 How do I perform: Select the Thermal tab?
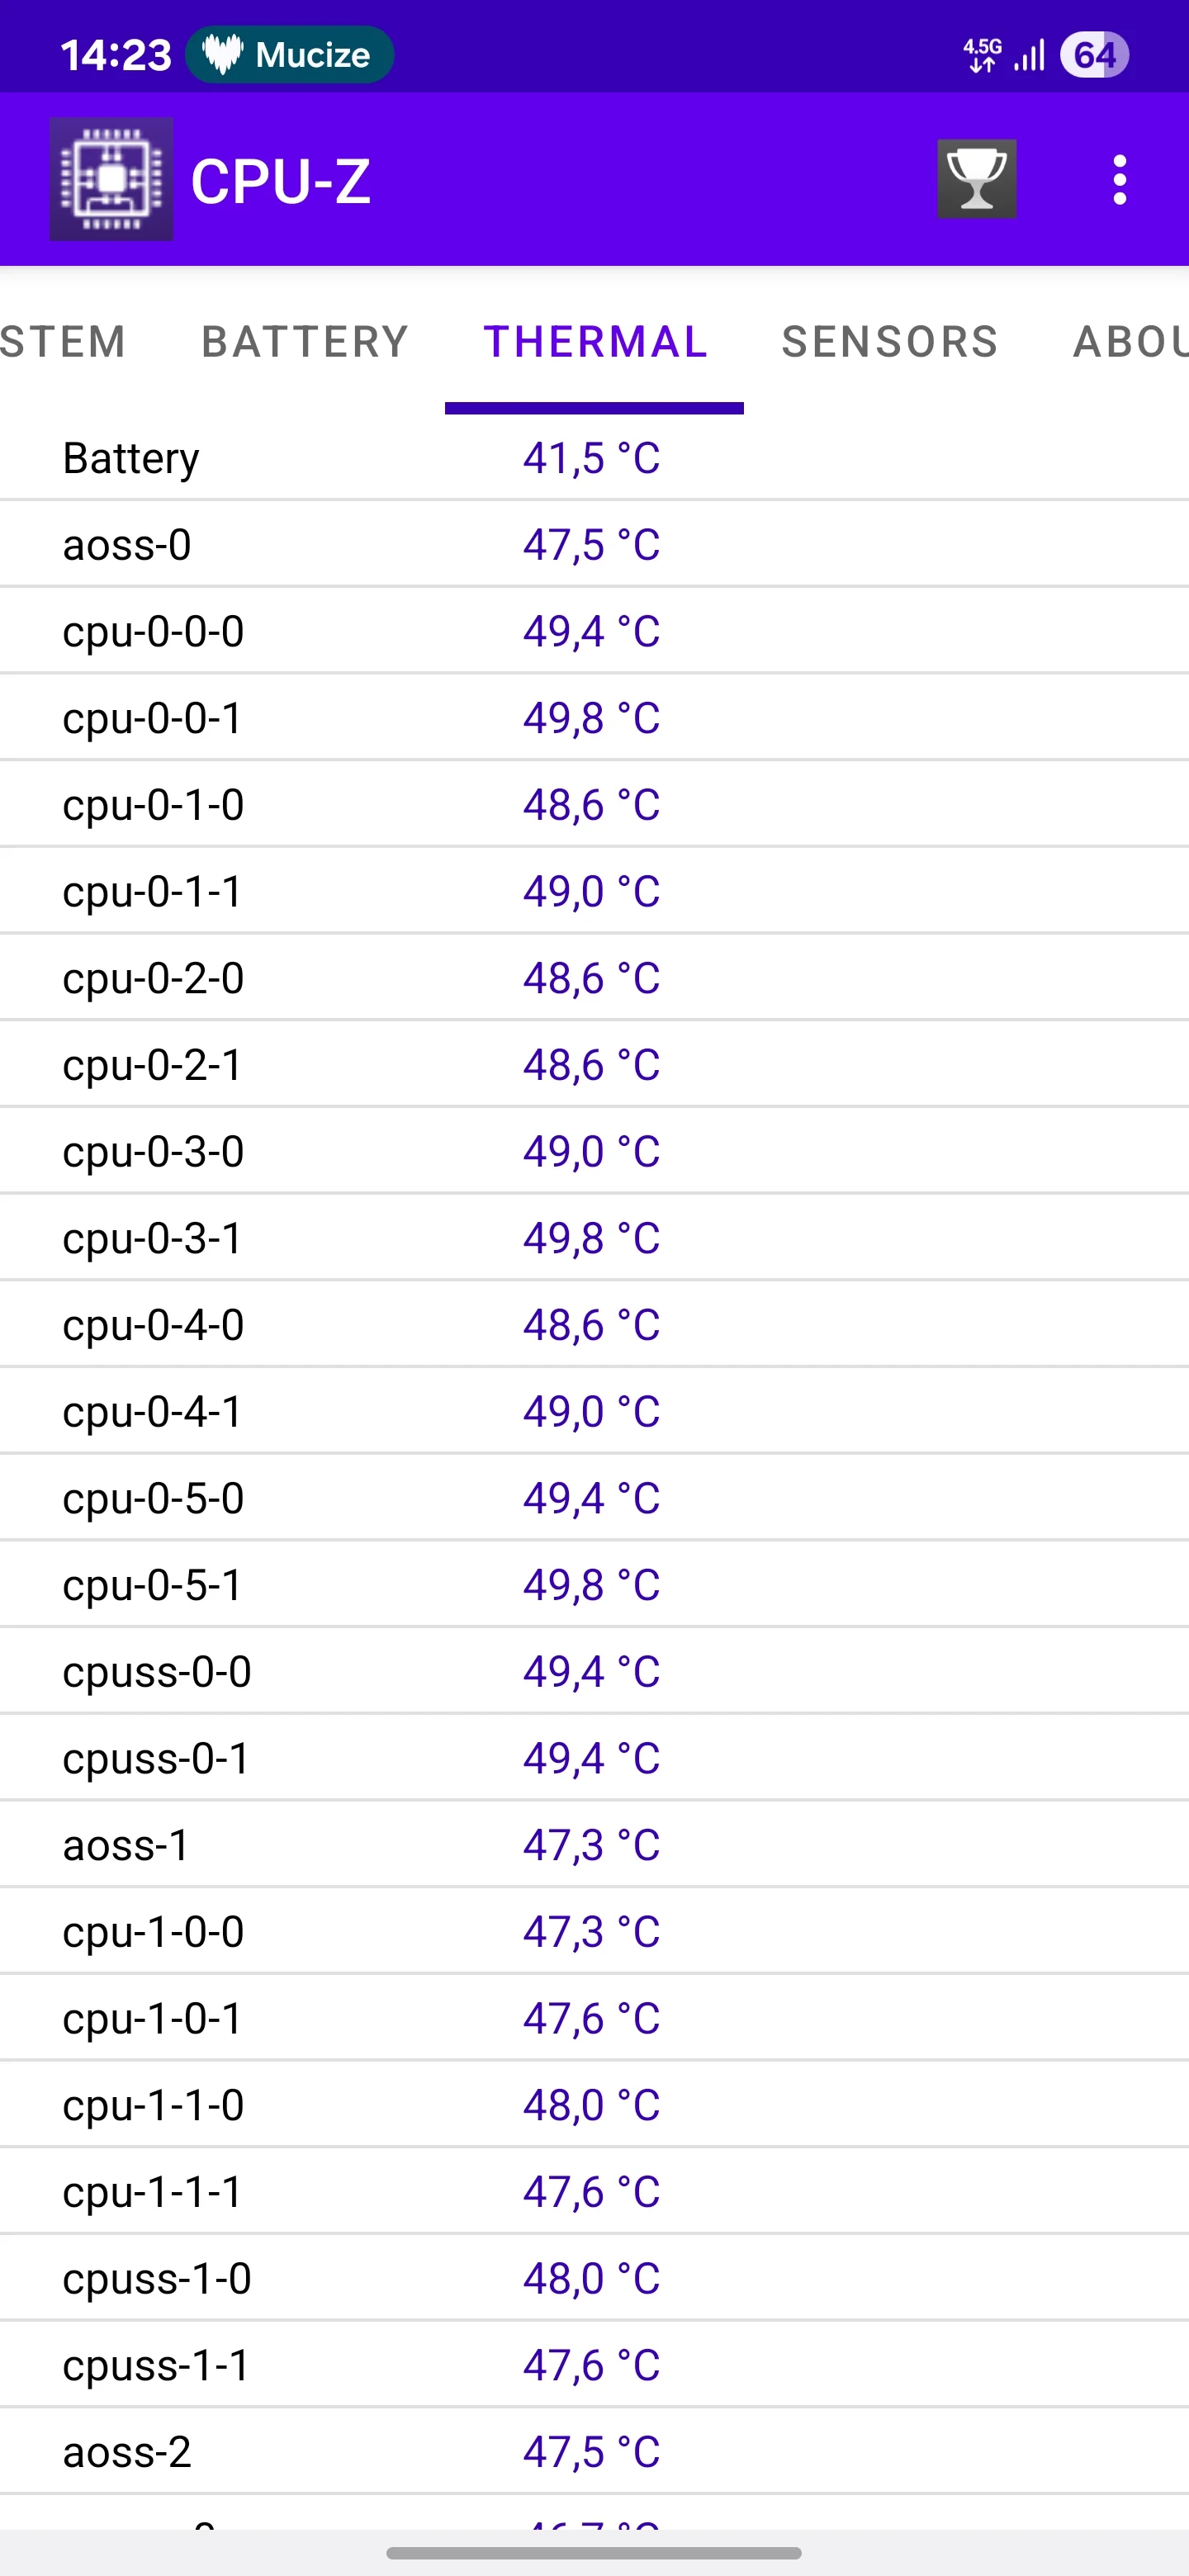595,342
